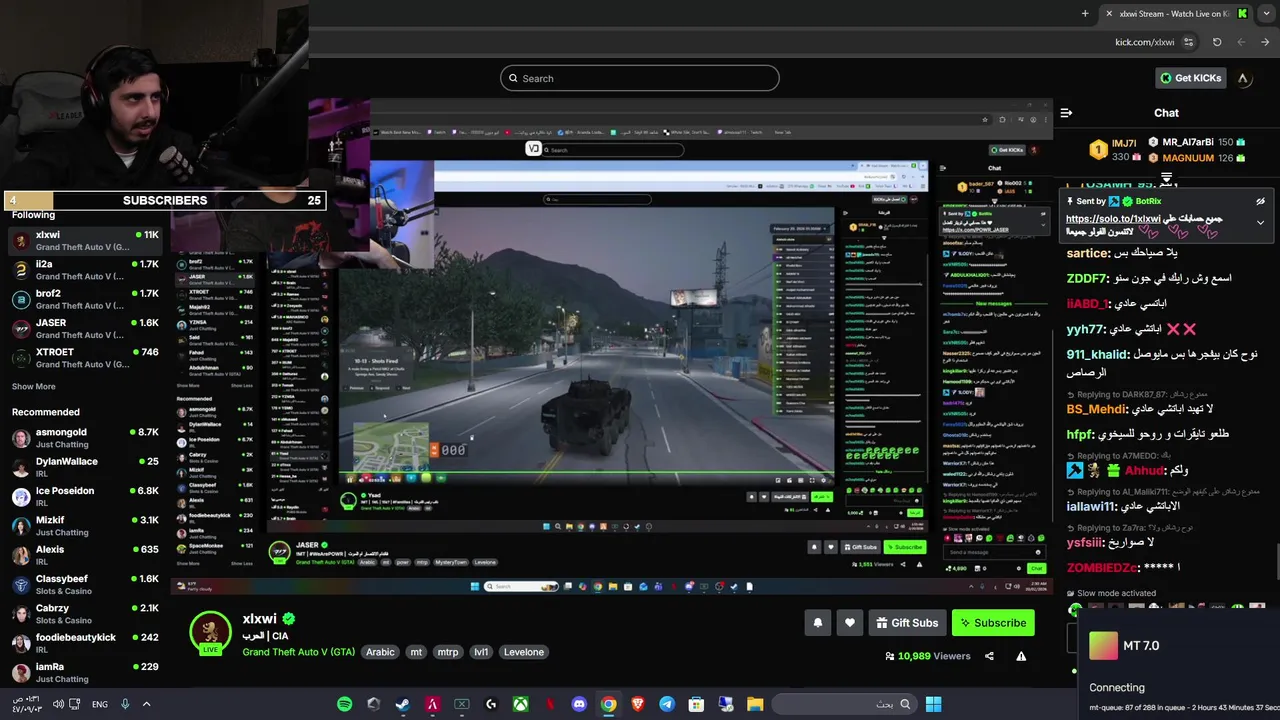Screen dimensions: 1280x720
Task: Click chat username BS_Mehdi
Action: pos(1097,409)
